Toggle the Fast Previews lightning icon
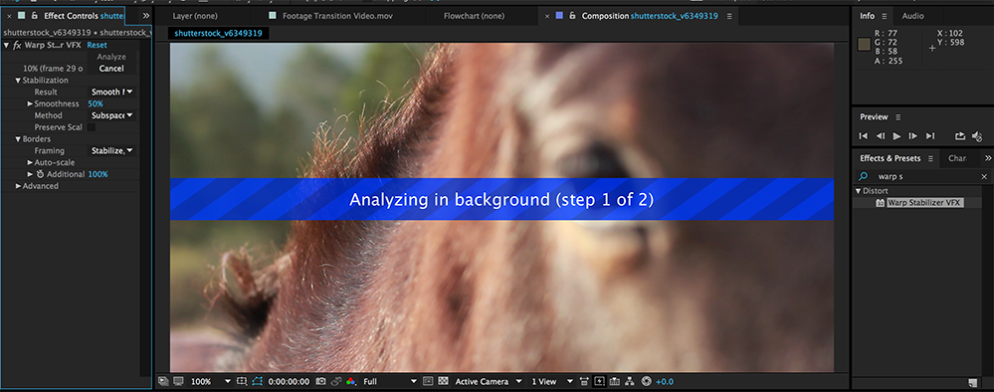 599,381
